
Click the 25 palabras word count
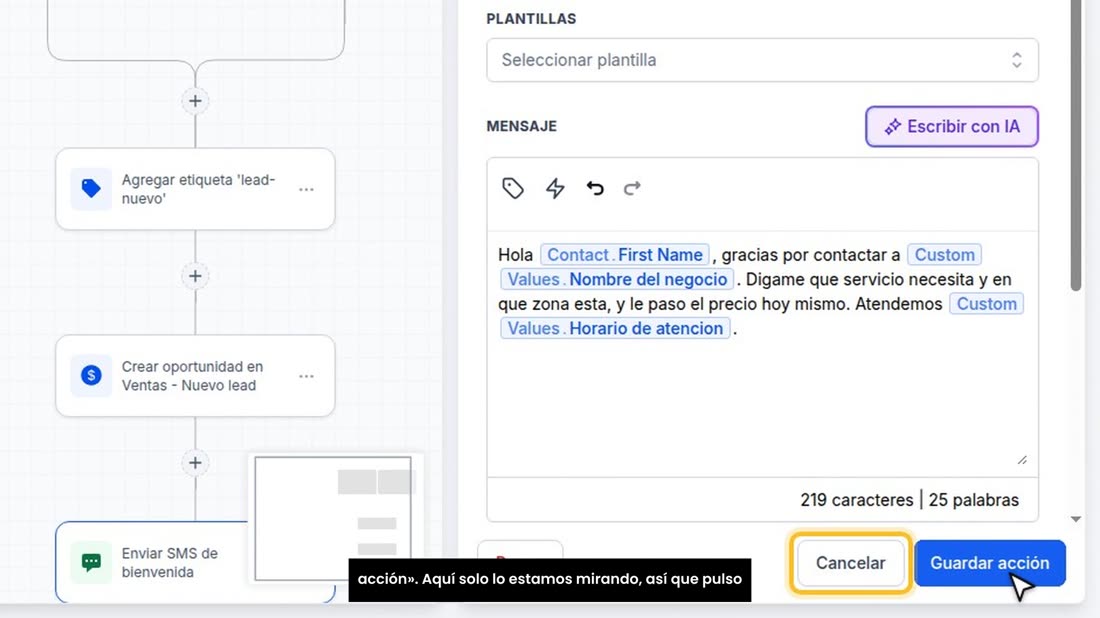(974, 500)
